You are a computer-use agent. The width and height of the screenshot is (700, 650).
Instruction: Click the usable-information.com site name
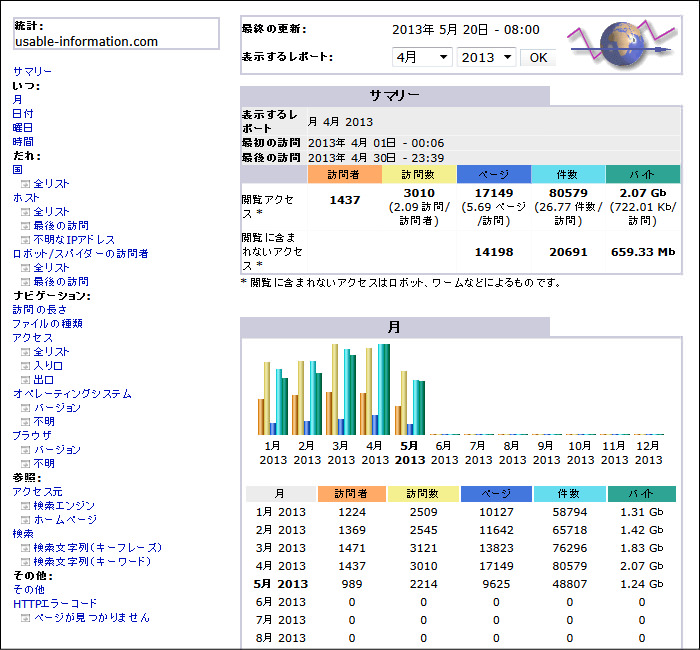pos(87,42)
